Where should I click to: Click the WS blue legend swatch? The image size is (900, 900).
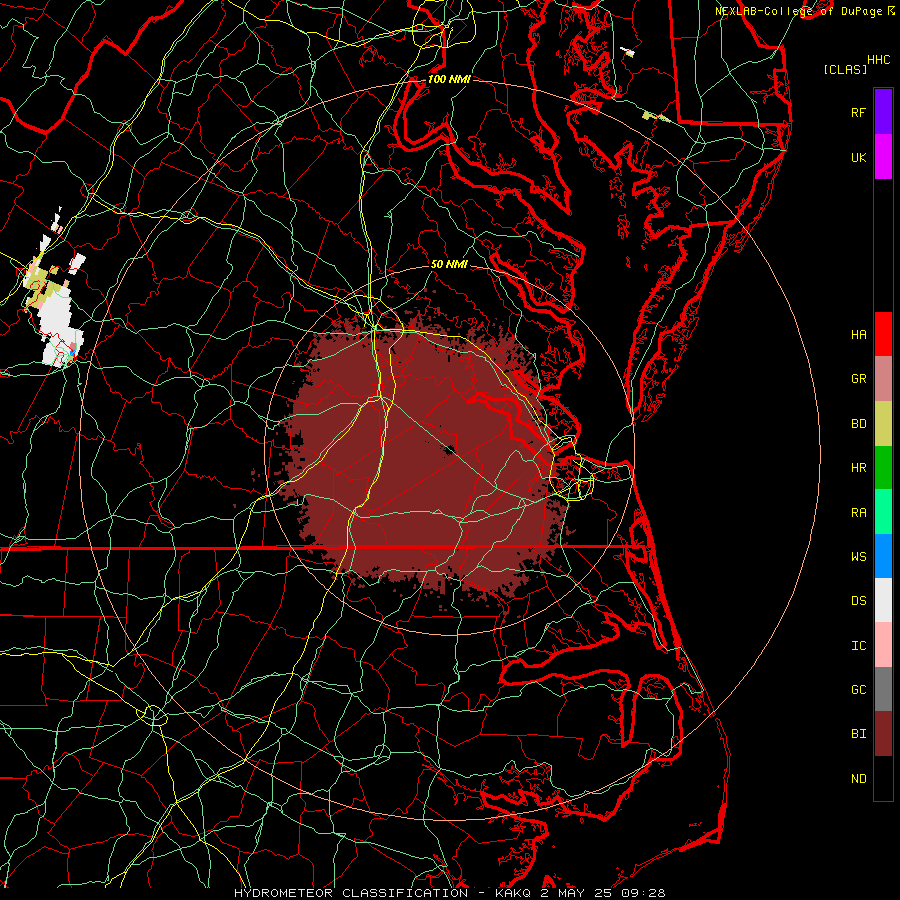click(883, 556)
